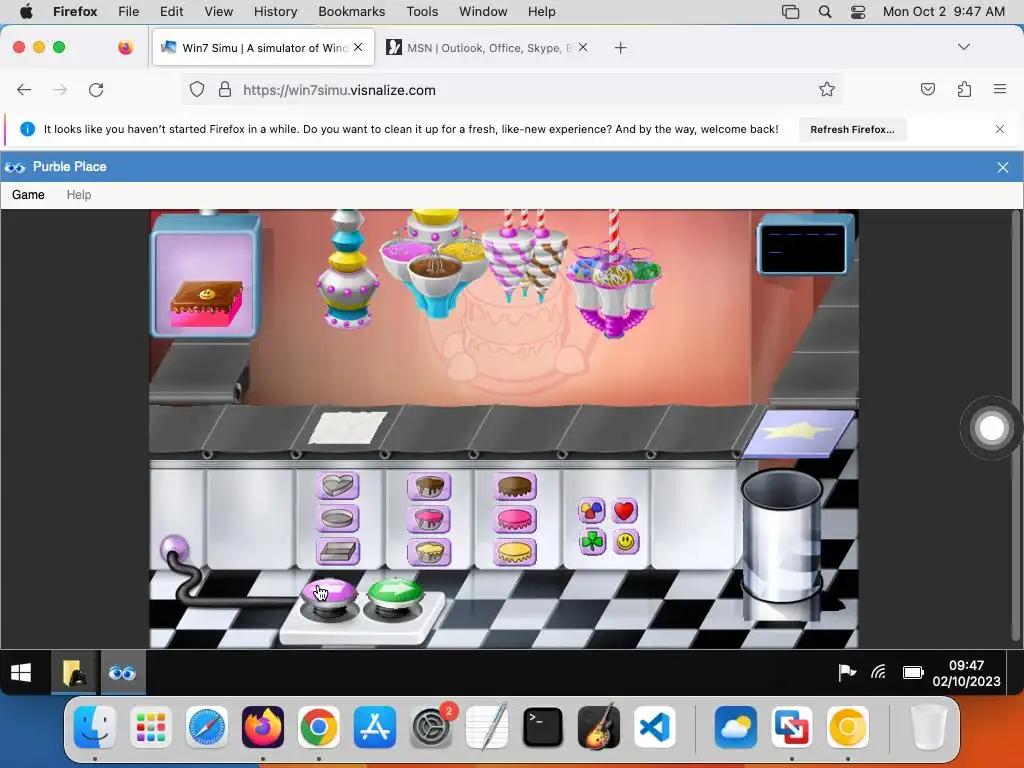Bookmark this page with star icon
The height and width of the screenshot is (768, 1024).
click(827, 89)
